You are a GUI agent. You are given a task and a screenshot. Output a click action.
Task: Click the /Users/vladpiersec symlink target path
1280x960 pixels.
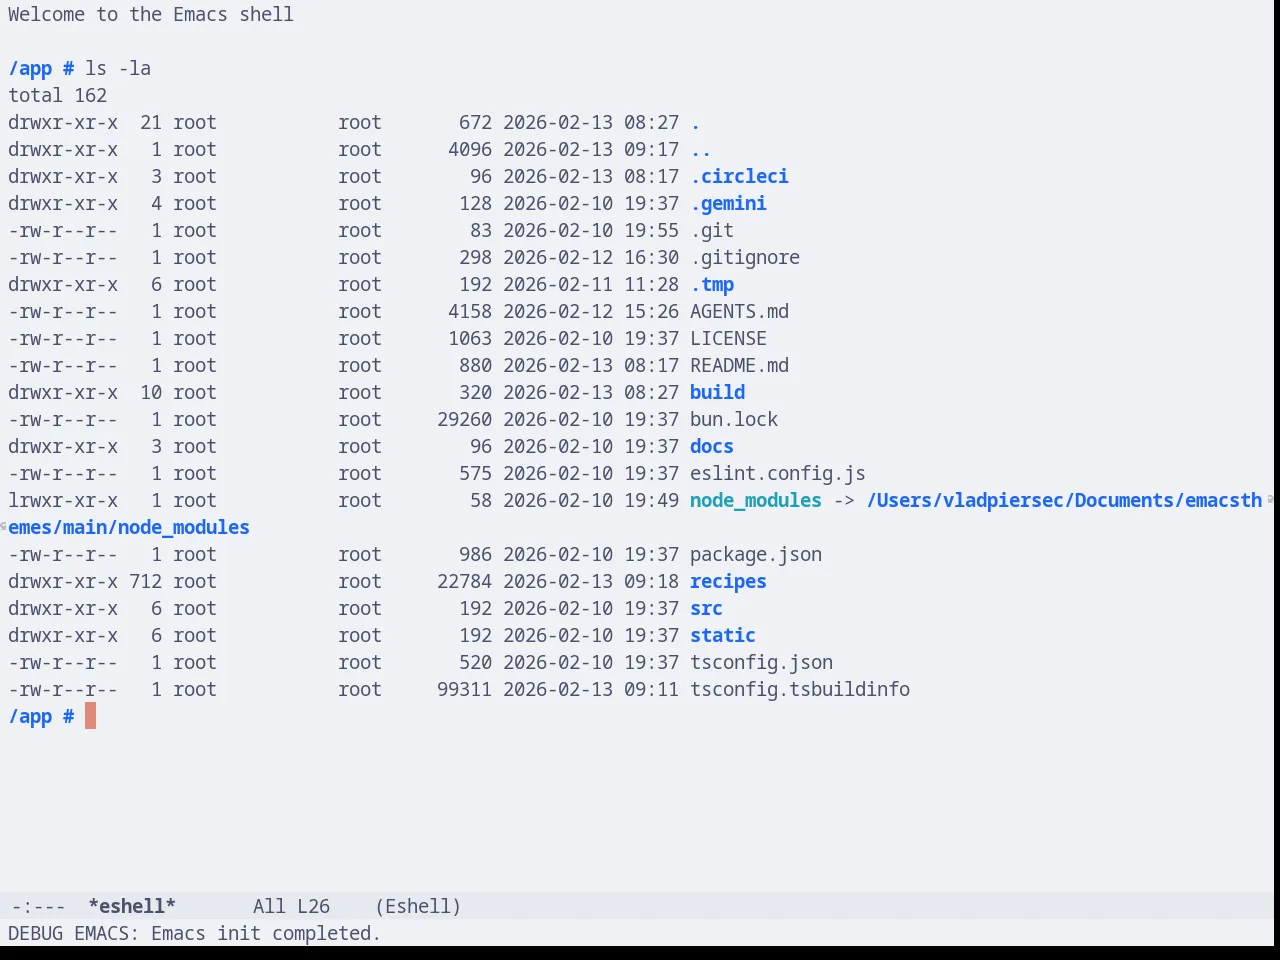click(1064, 500)
